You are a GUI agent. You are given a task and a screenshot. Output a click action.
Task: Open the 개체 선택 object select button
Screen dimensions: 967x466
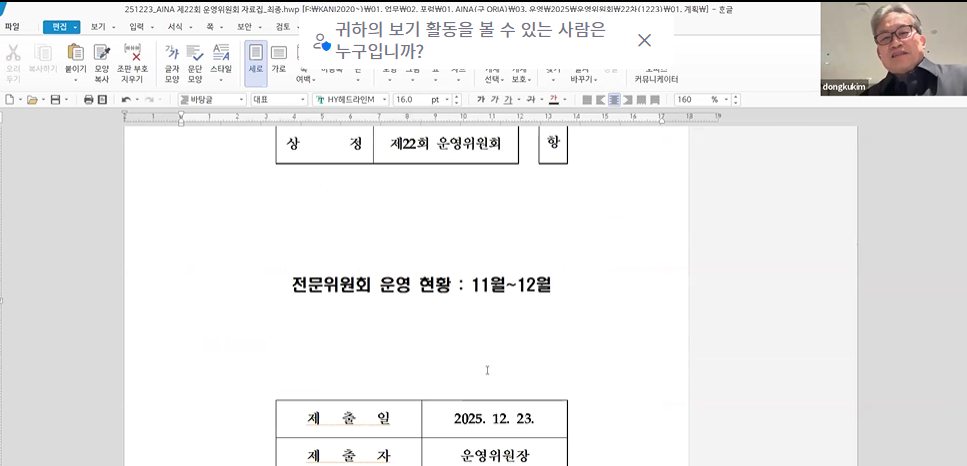point(493,75)
